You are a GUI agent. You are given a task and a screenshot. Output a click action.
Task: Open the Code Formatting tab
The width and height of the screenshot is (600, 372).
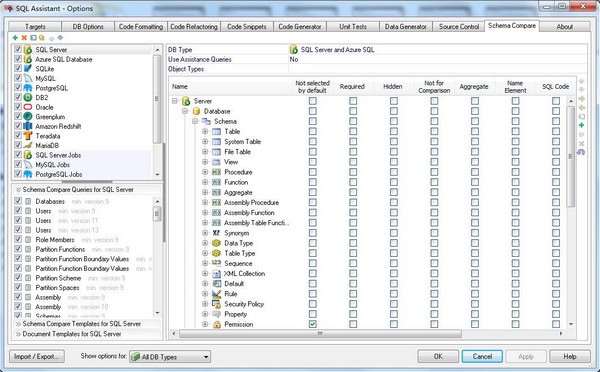pos(141,26)
